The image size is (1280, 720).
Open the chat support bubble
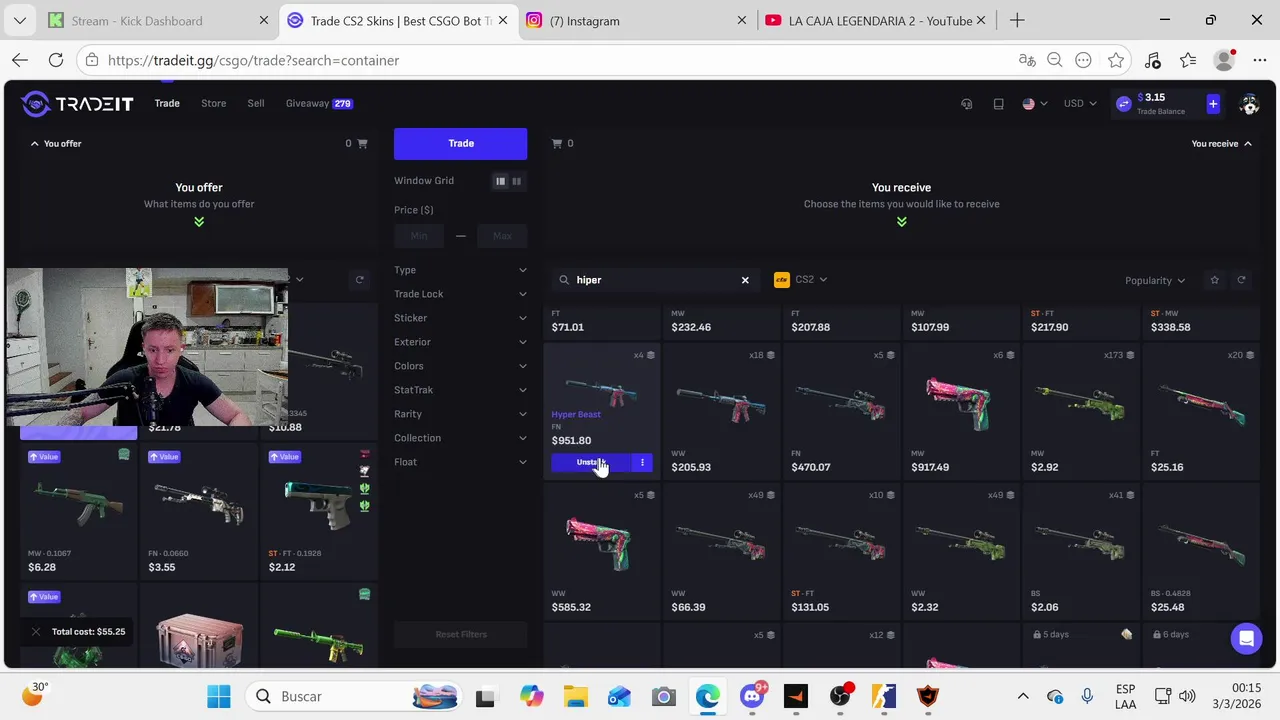pyautogui.click(x=1246, y=638)
